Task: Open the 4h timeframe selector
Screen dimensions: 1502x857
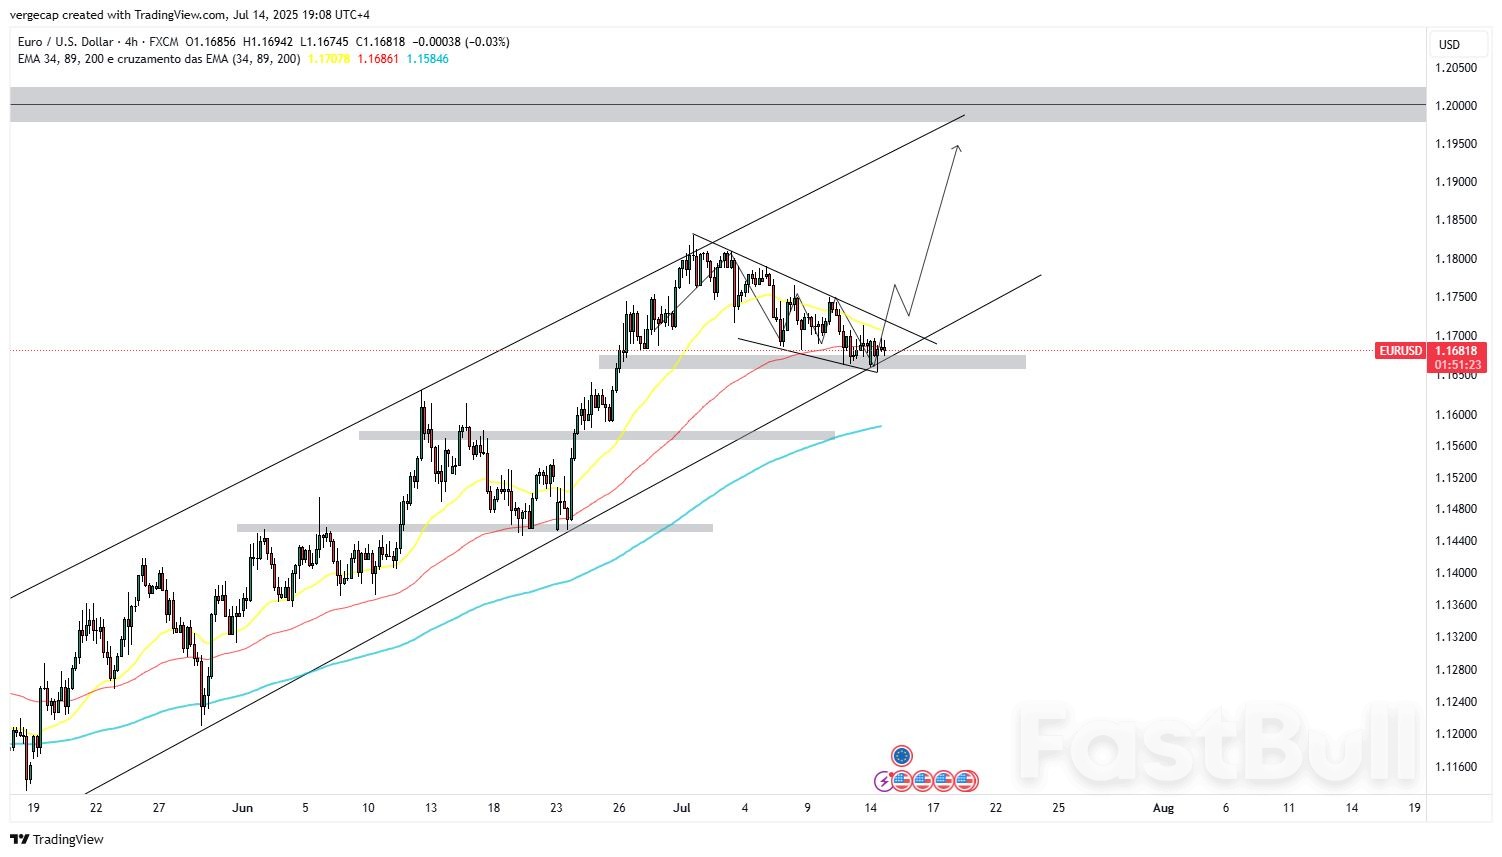Action: pos(131,42)
